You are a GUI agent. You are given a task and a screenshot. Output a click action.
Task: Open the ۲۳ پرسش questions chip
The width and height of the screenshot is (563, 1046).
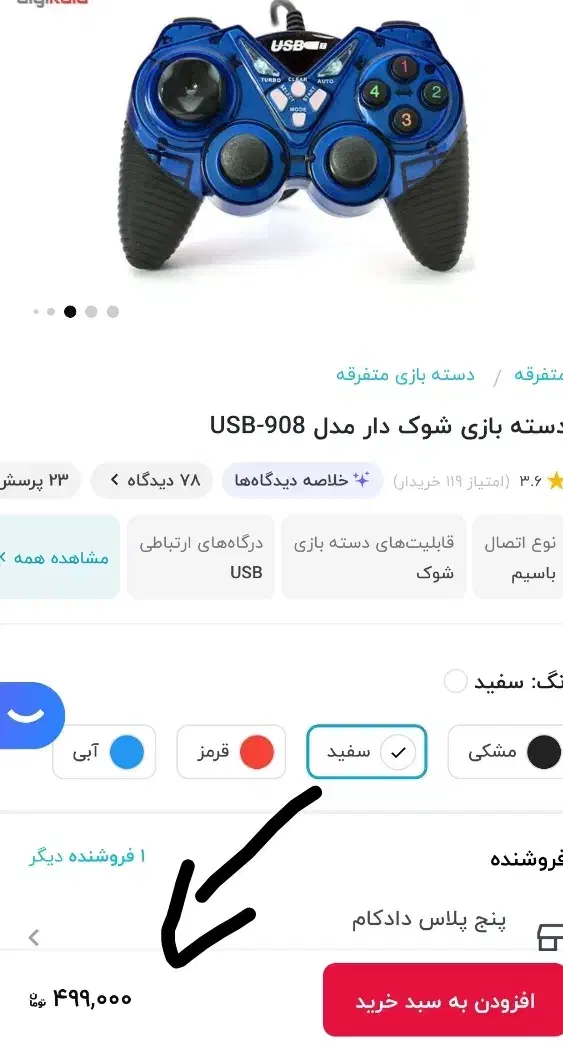click(x=37, y=480)
